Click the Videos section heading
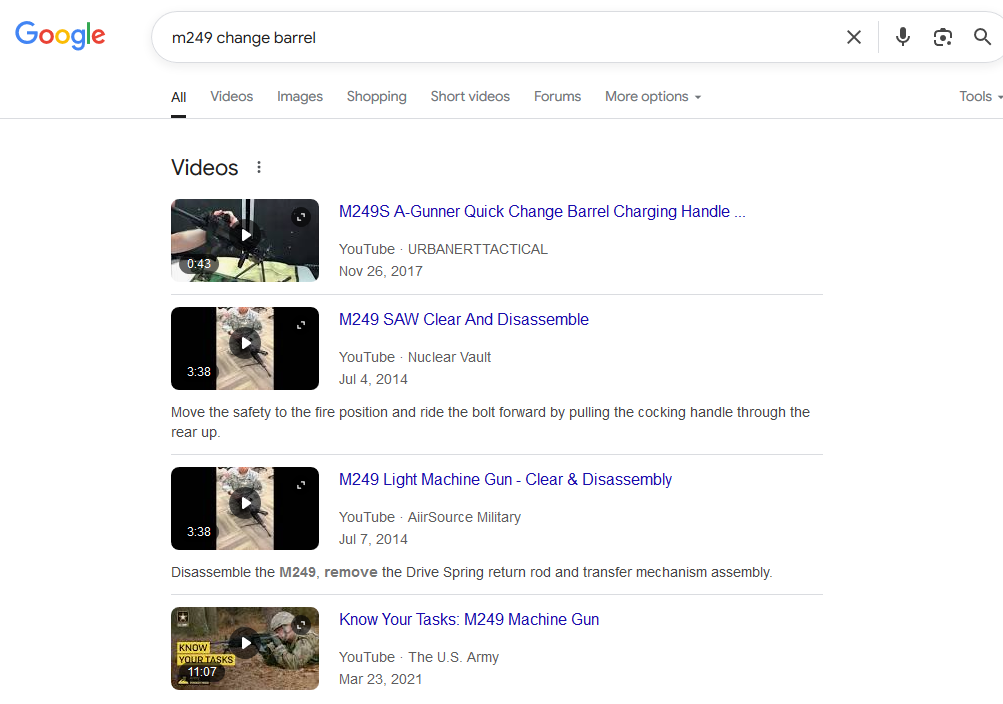1003x704 pixels. pos(205,168)
